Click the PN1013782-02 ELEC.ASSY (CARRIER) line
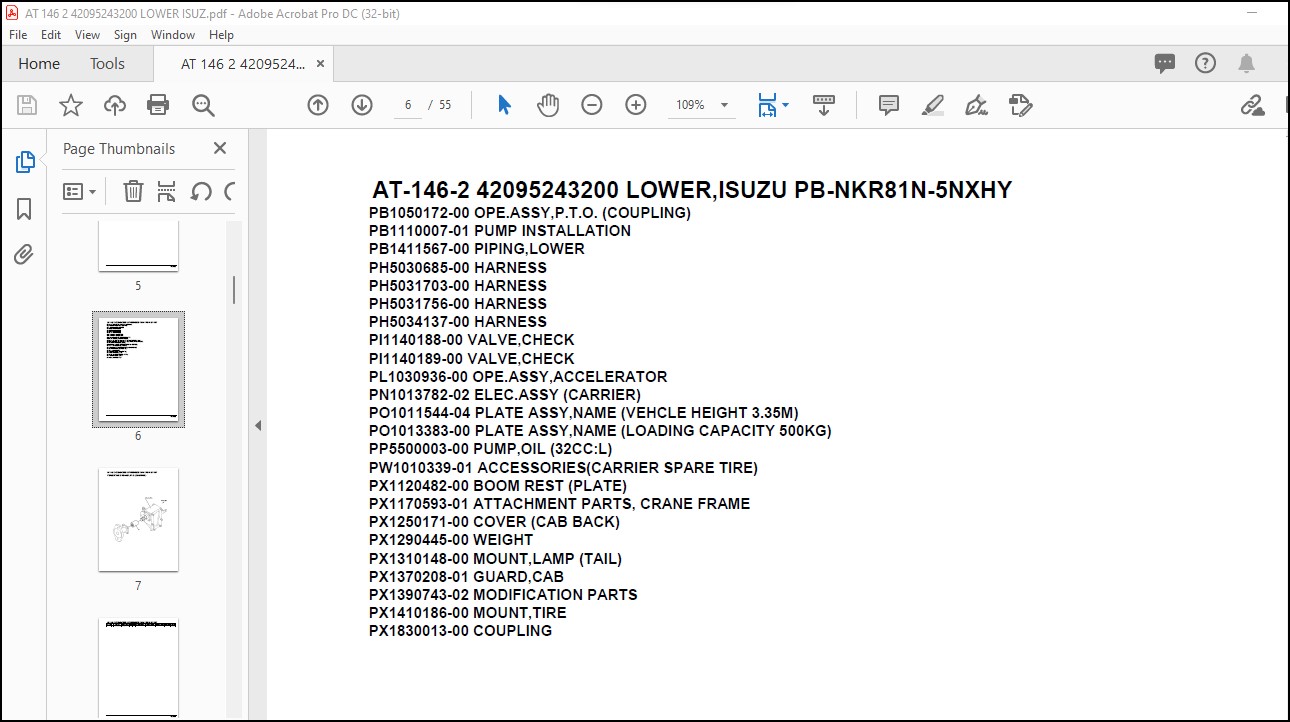This screenshot has width=1290, height=722. point(505,395)
